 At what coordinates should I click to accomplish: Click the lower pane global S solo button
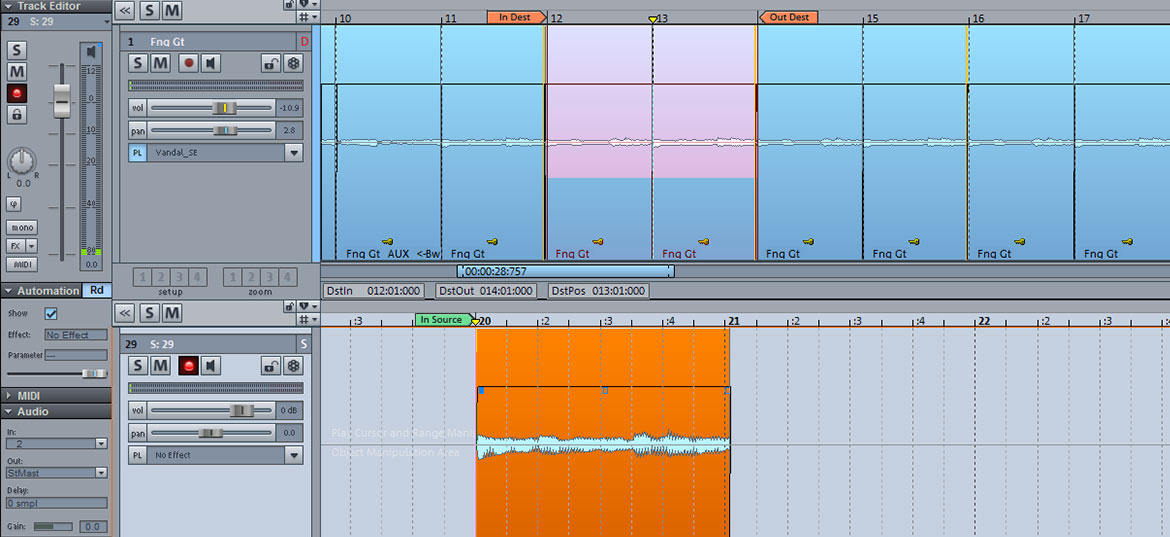click(150, 313)
